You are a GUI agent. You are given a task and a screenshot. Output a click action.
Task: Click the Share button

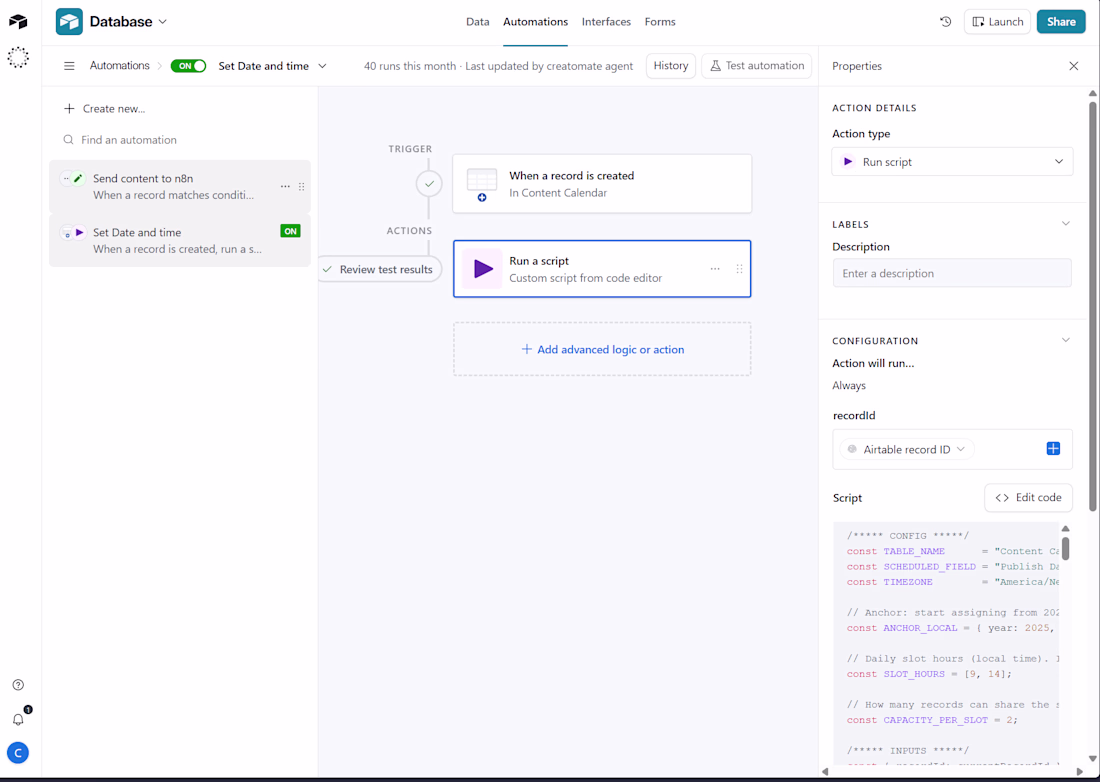coord(1061,22)
